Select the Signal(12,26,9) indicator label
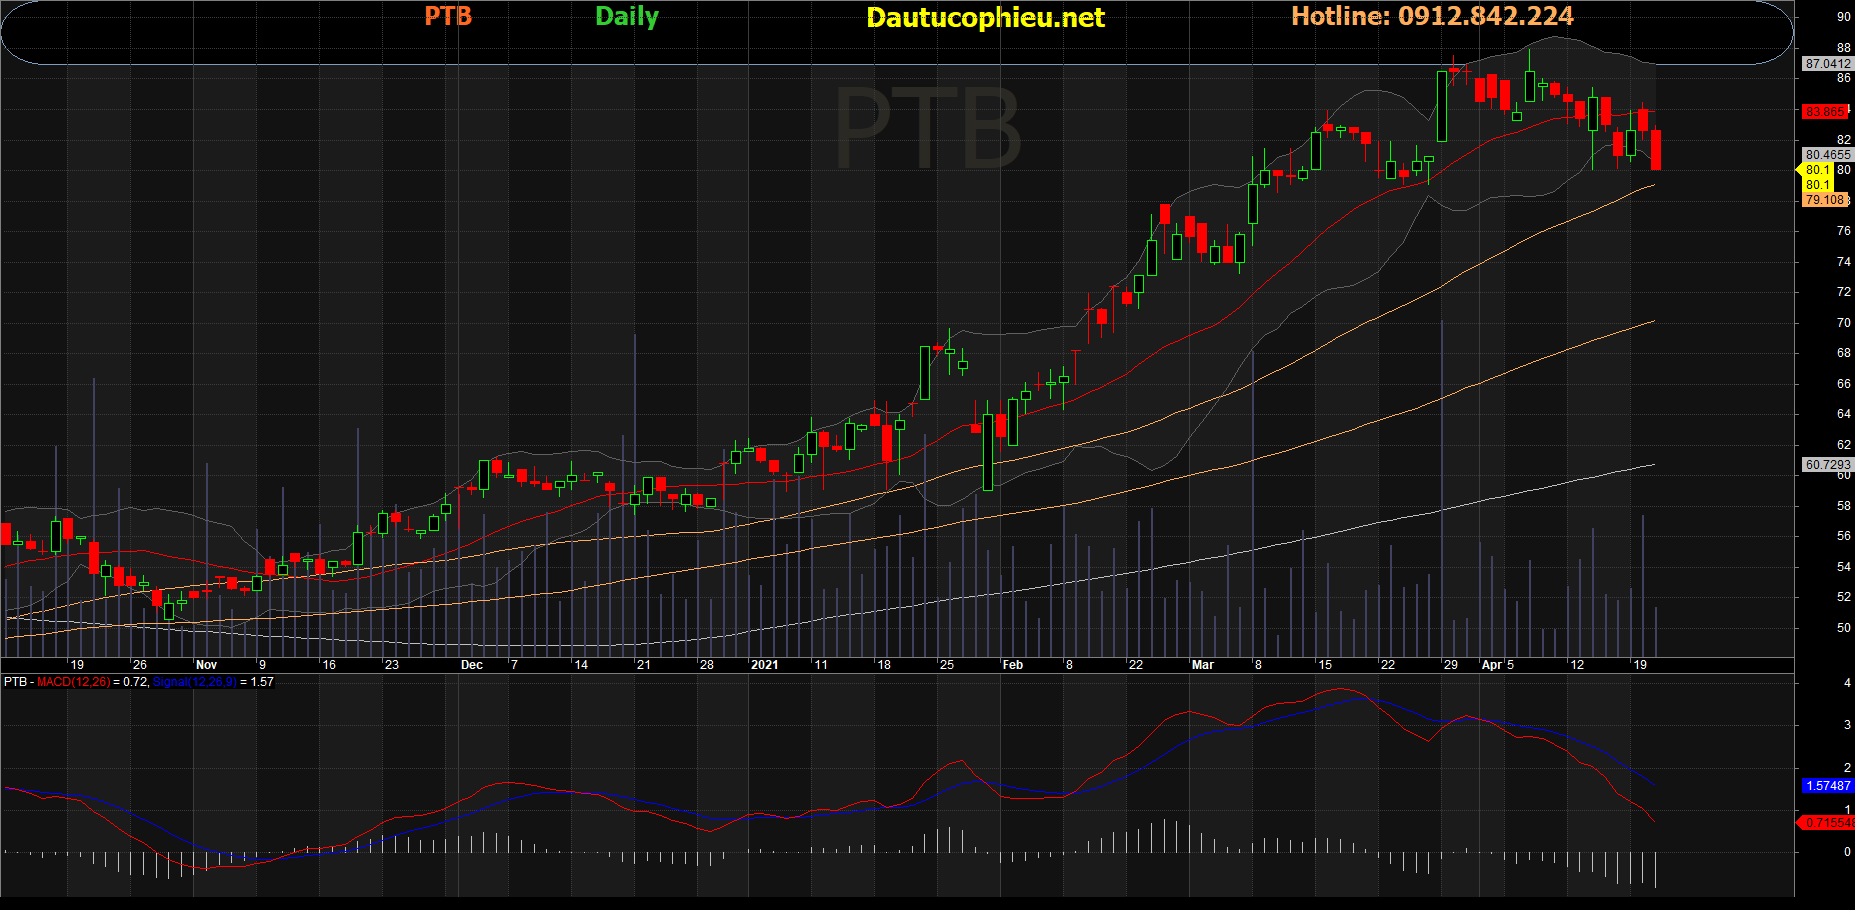Image resolution: width=1855 pixels, height=910 pixels. 194,682
